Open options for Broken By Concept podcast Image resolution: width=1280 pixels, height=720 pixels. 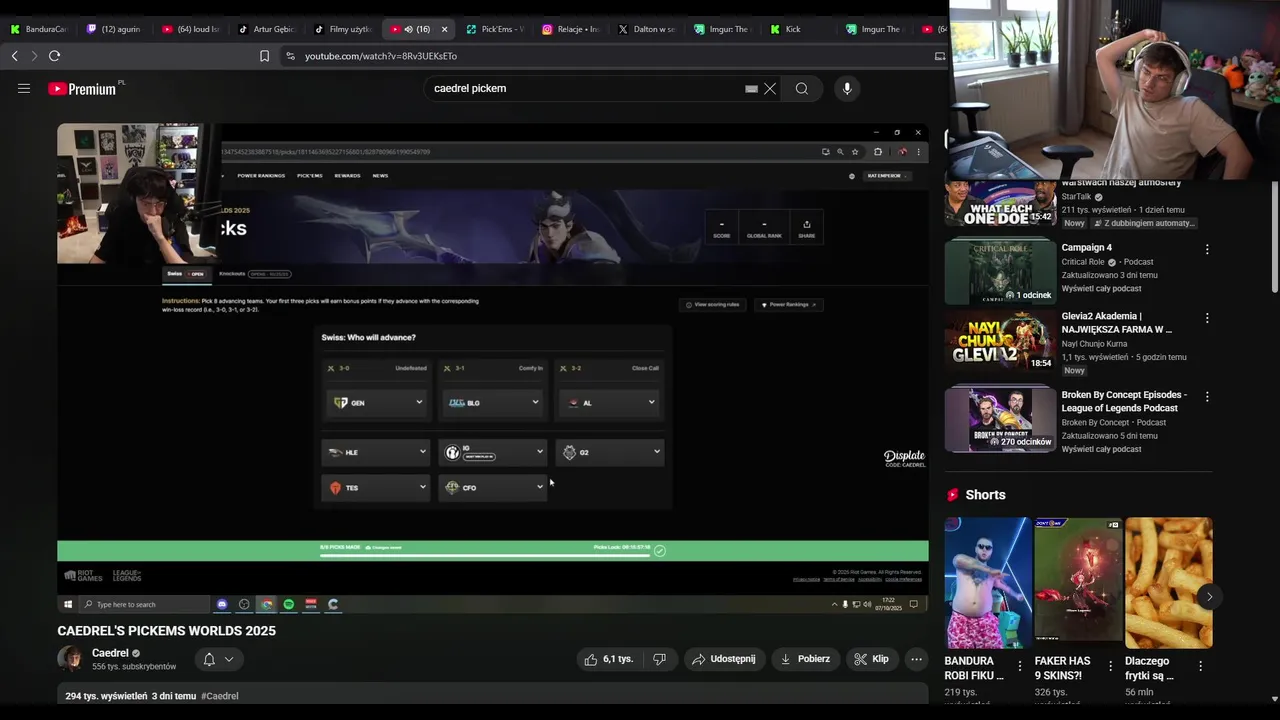coord(1207,396)
